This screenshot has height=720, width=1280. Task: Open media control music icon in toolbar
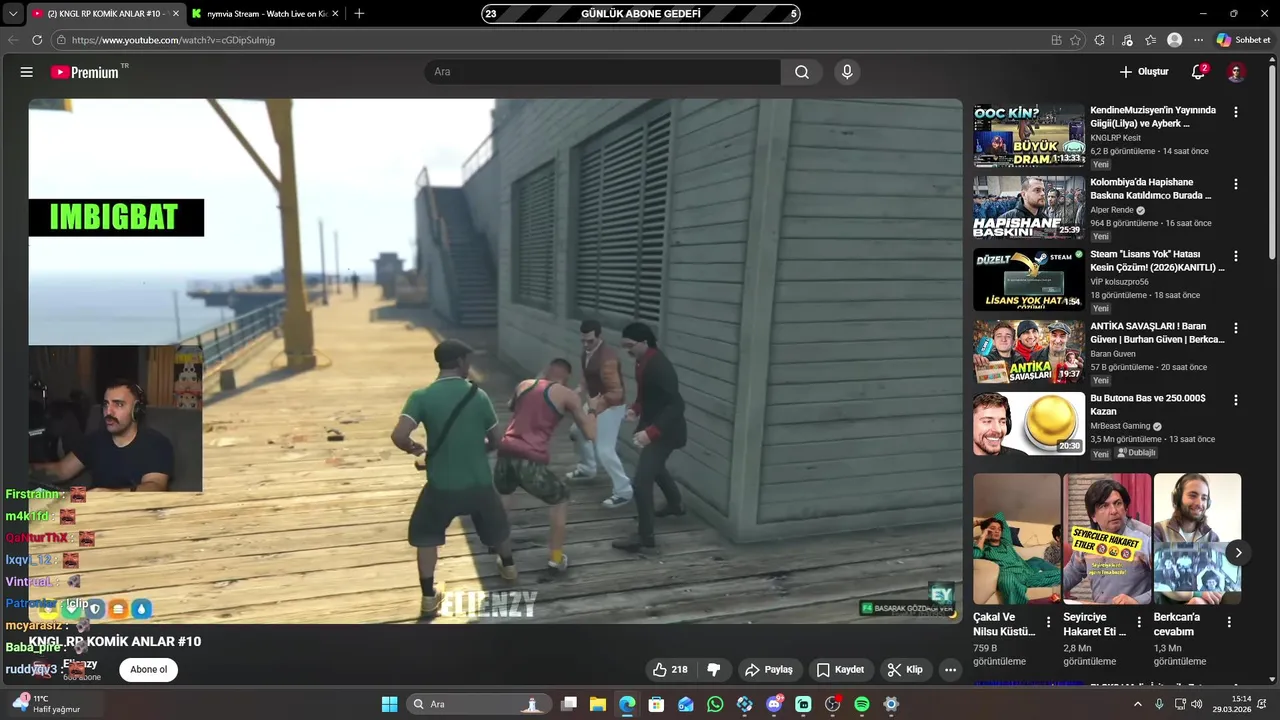[1127, 40]
